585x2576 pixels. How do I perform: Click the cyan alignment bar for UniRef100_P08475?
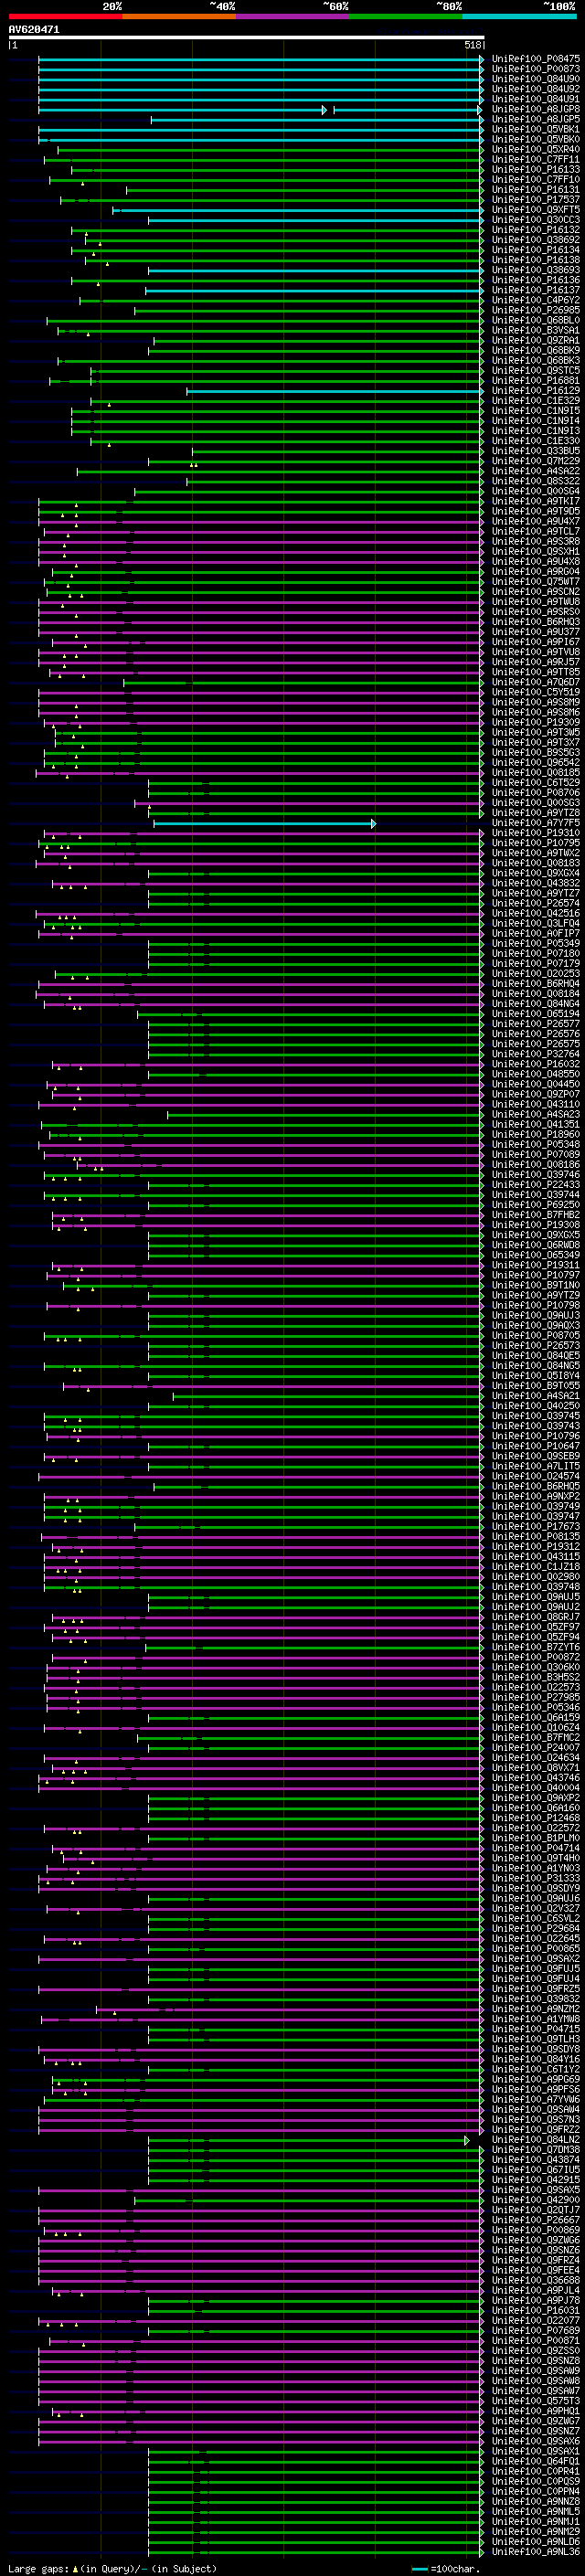pyautogui.click(x=261, y=59)
